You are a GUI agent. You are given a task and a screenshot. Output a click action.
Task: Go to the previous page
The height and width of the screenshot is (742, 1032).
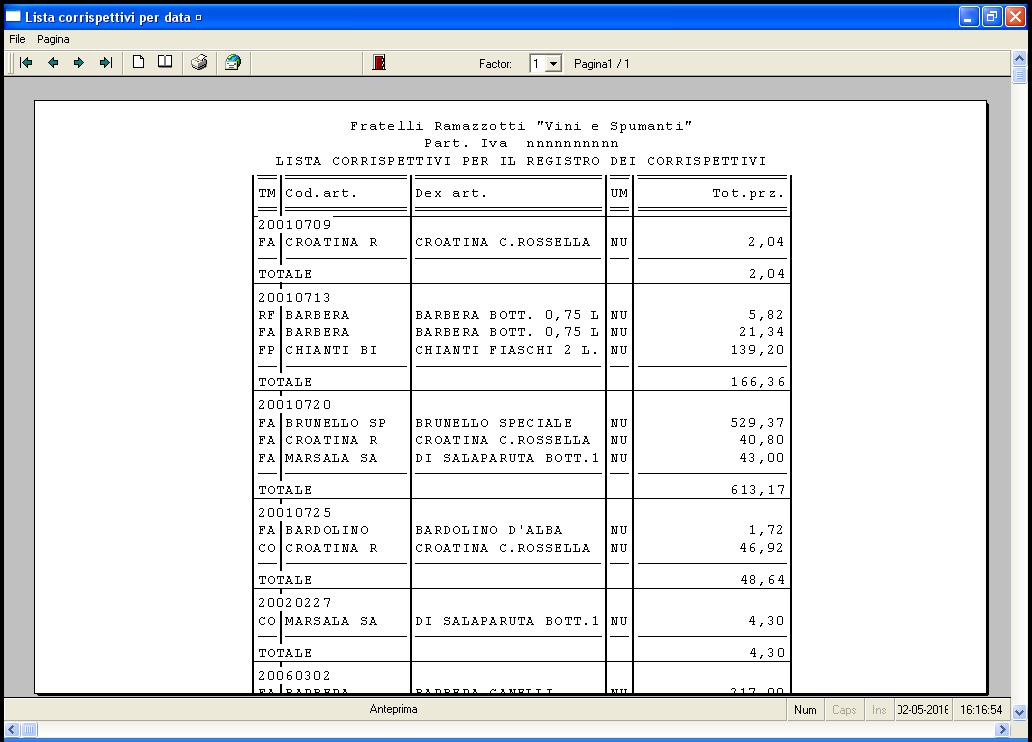click(53, 63)
